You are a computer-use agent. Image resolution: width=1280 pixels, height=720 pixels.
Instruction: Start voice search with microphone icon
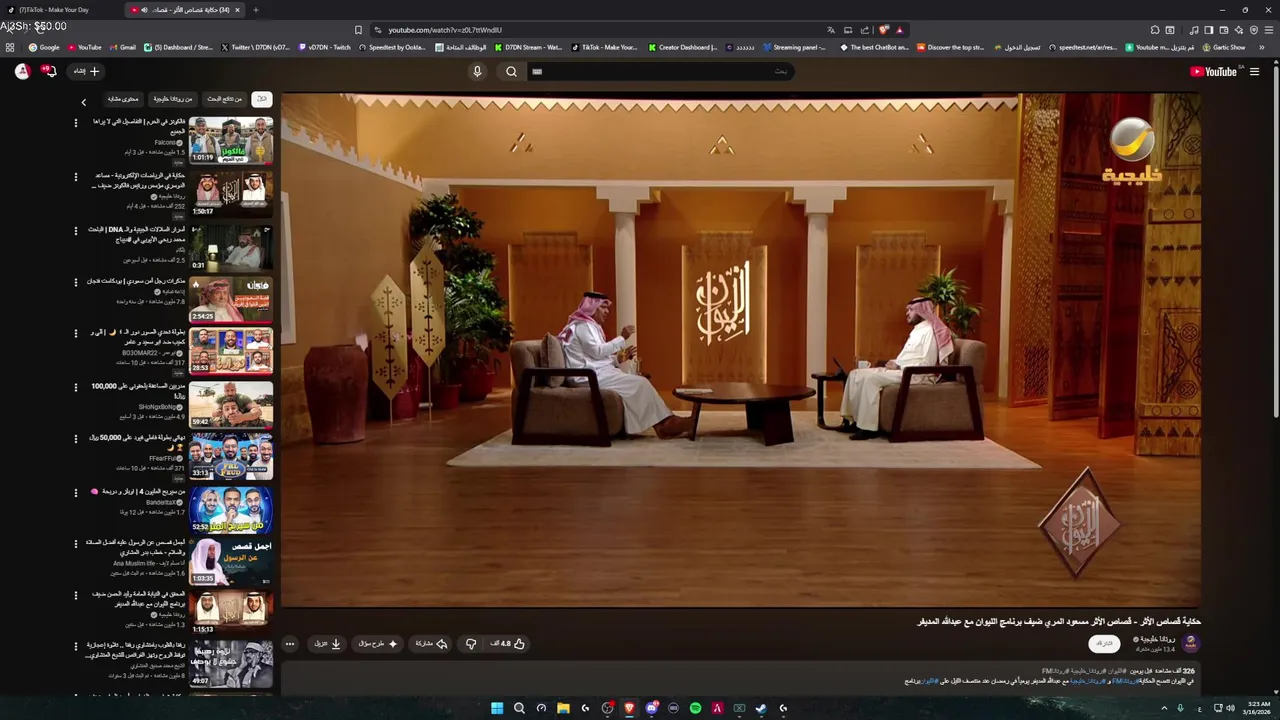[477, 71]
